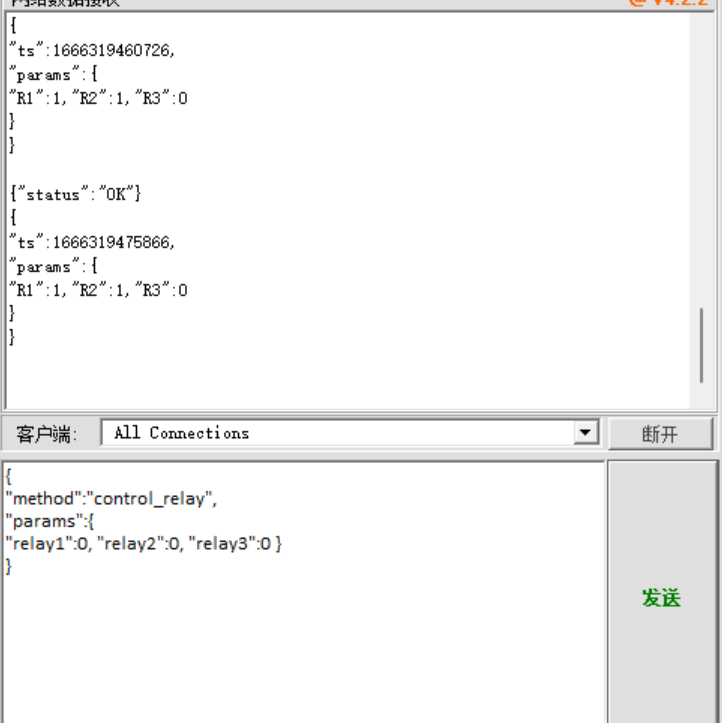Click the 客户端 label beside the dropdown

pos(46,434)
